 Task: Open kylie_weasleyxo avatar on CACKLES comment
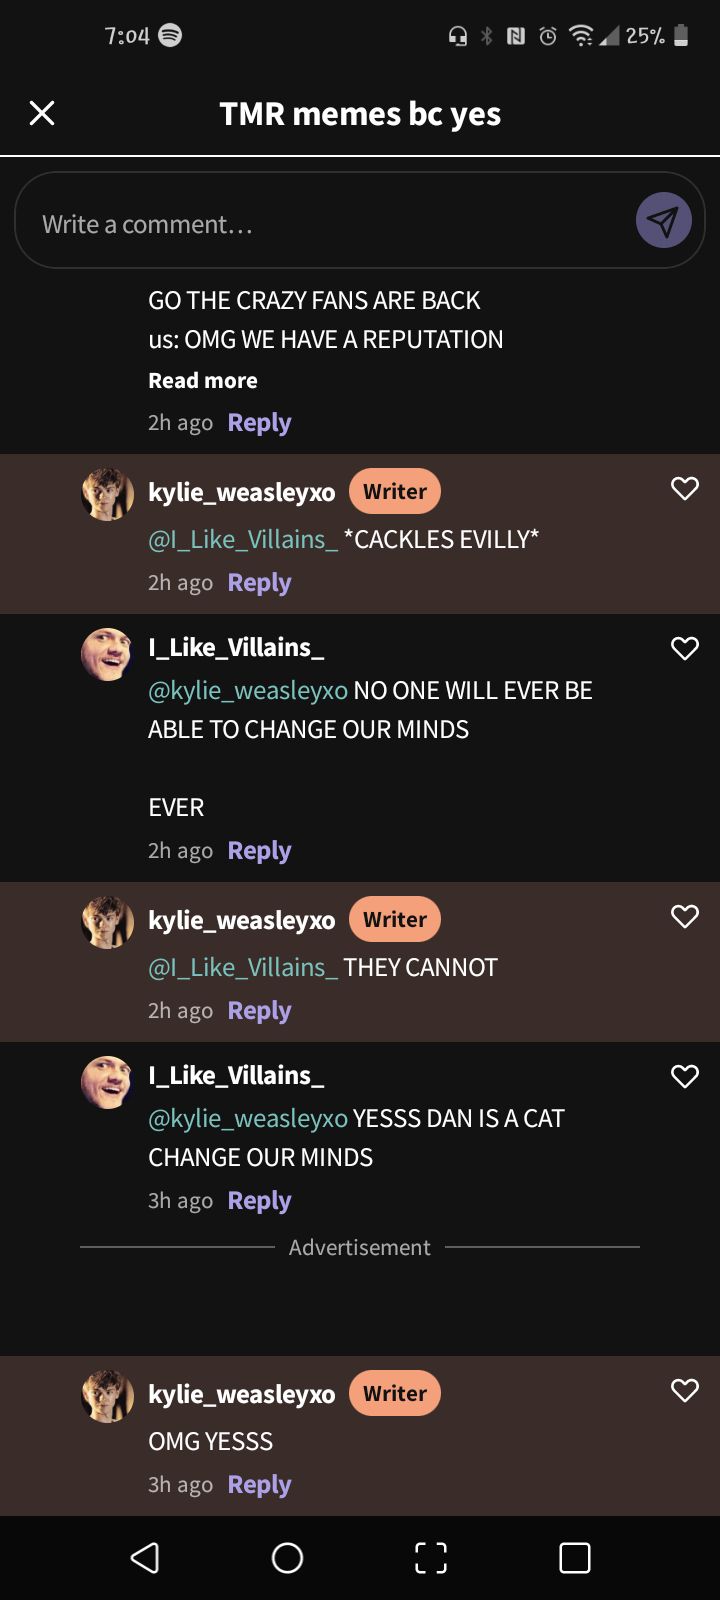coord(107,494)
